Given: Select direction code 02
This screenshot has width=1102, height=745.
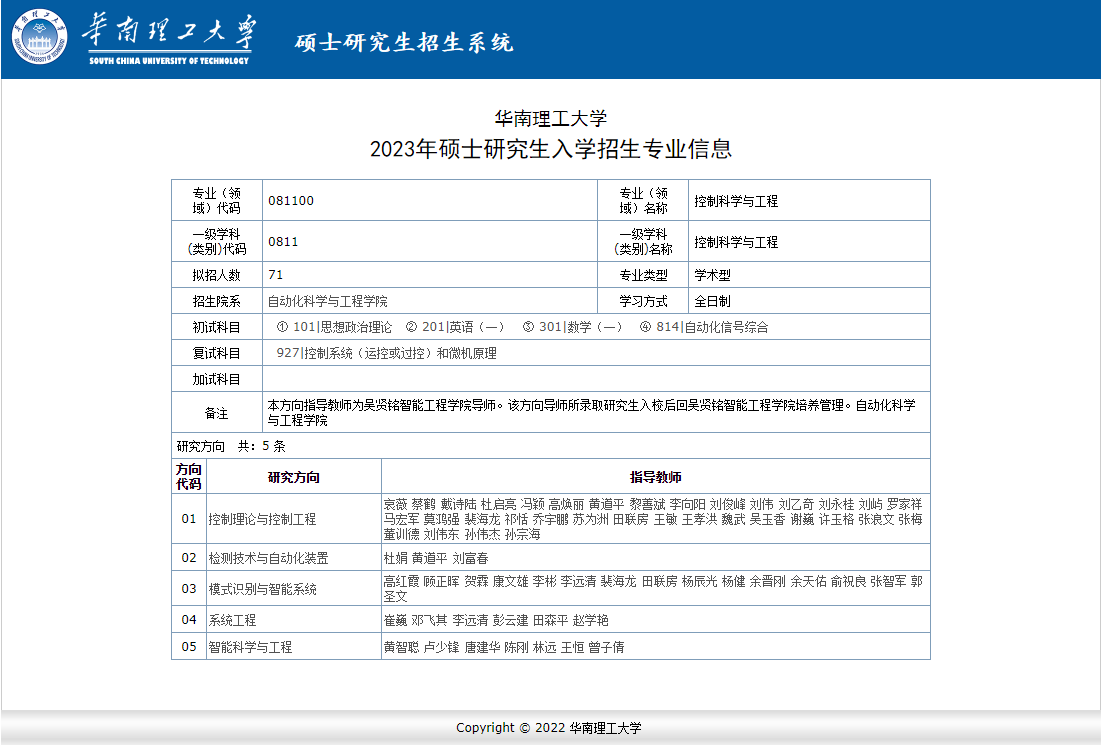Looking at the screenshot, I should click(189, 558).
